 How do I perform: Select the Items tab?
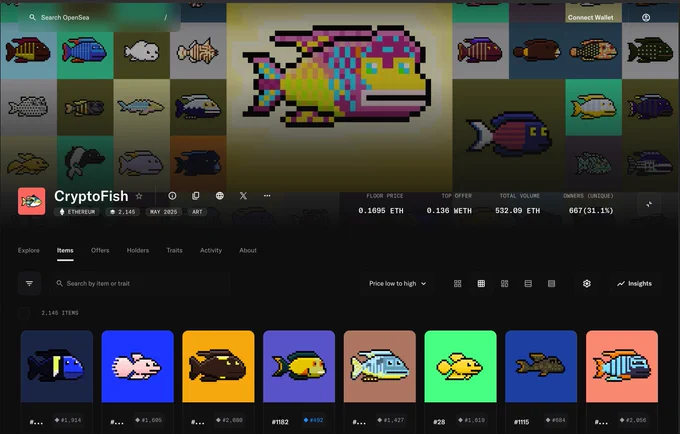(x=65, y=250)
